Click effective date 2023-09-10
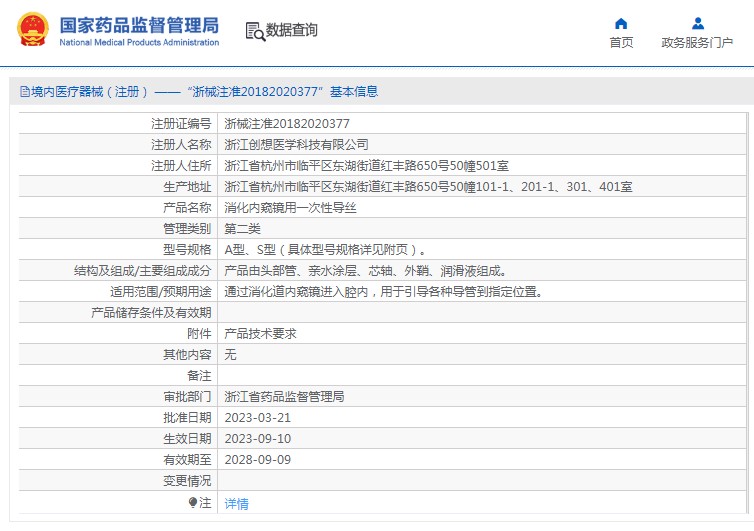This screenshot has height=531, width=754. pyautogui.click(x=258, y=439)
